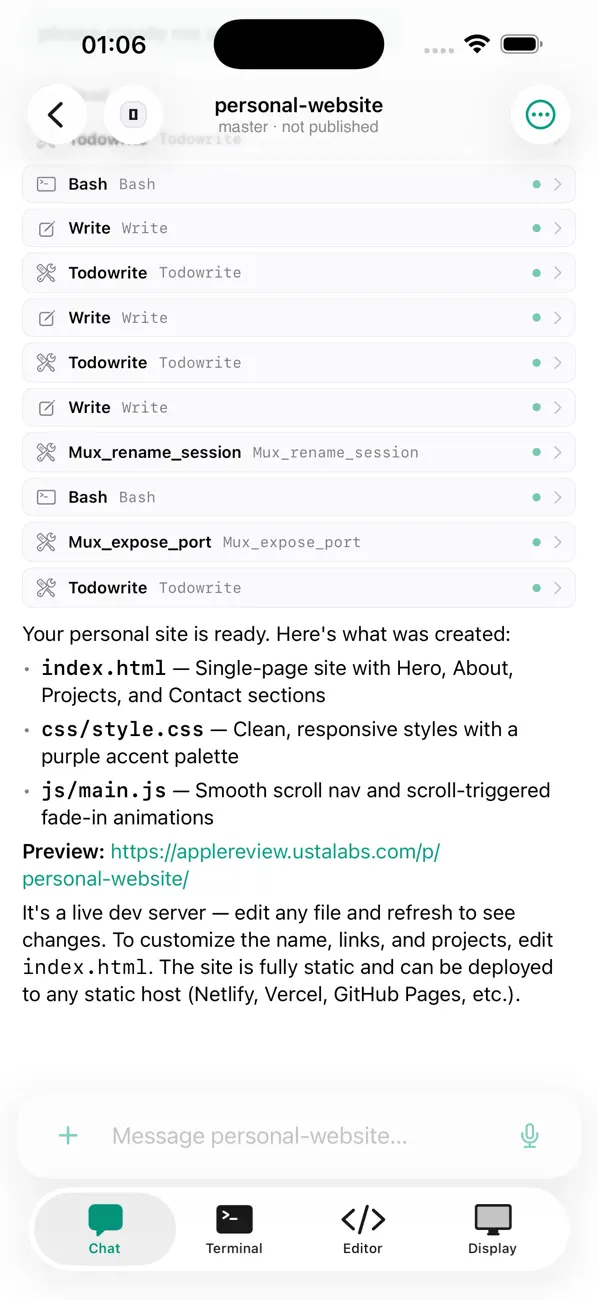
Task: Tap the green status dot on Mux_expose_port
Action: point(537,542)
